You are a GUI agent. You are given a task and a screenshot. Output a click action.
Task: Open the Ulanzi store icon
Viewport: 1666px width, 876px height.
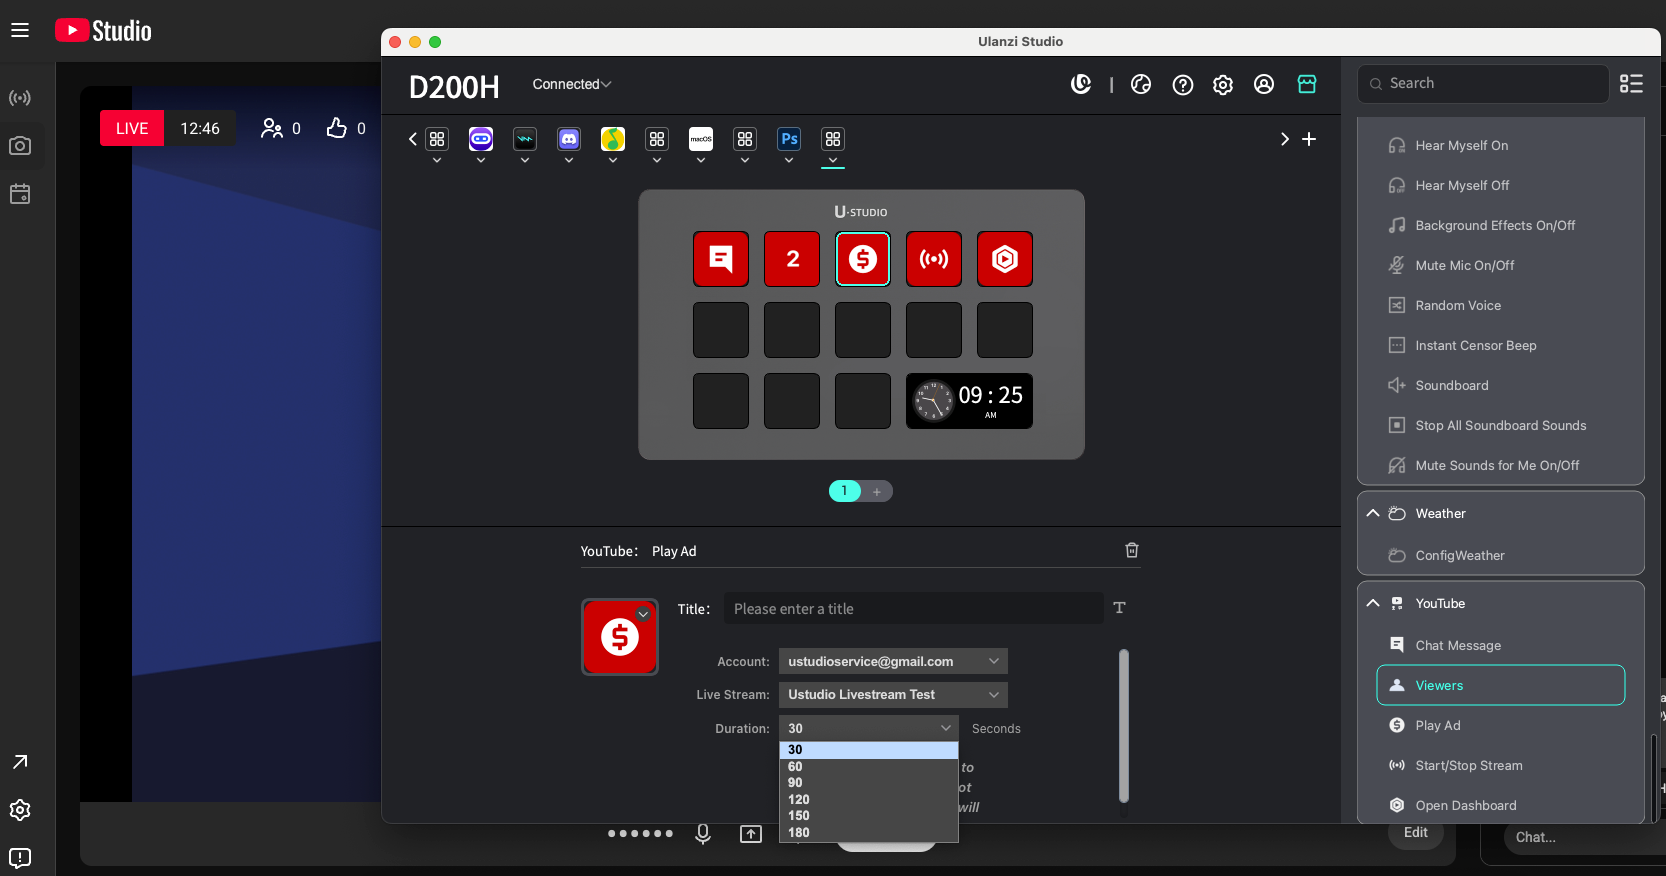pyautogui.click(x=1306, y=85)
